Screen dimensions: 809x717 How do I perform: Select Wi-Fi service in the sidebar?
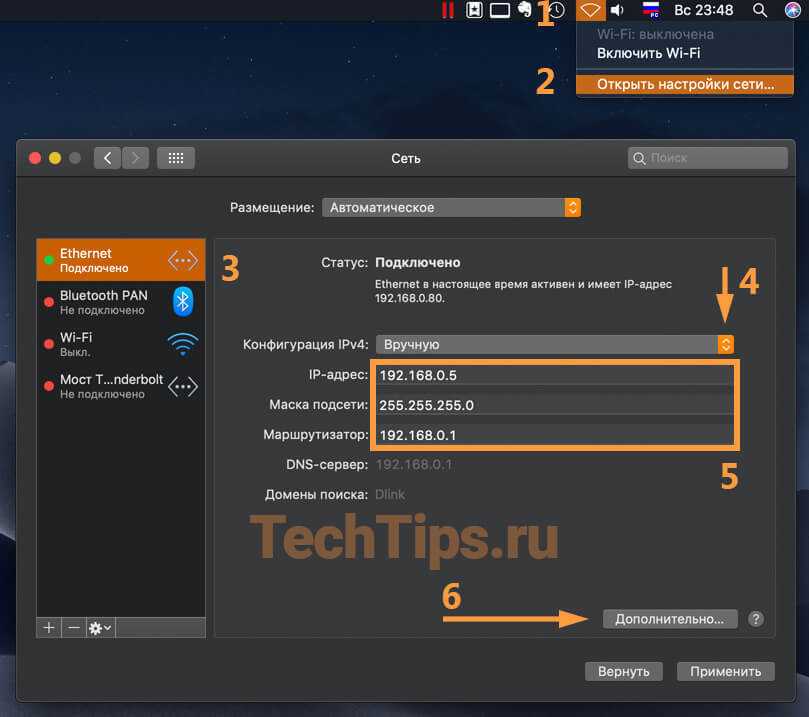(121, 344)
